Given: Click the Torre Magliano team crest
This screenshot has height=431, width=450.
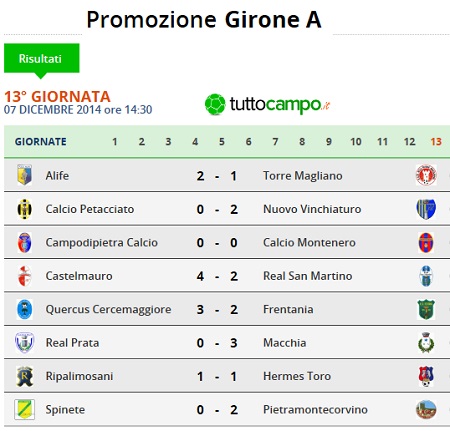Looking at the screenshot, I should pyautogui.click(x=426, y=175).
